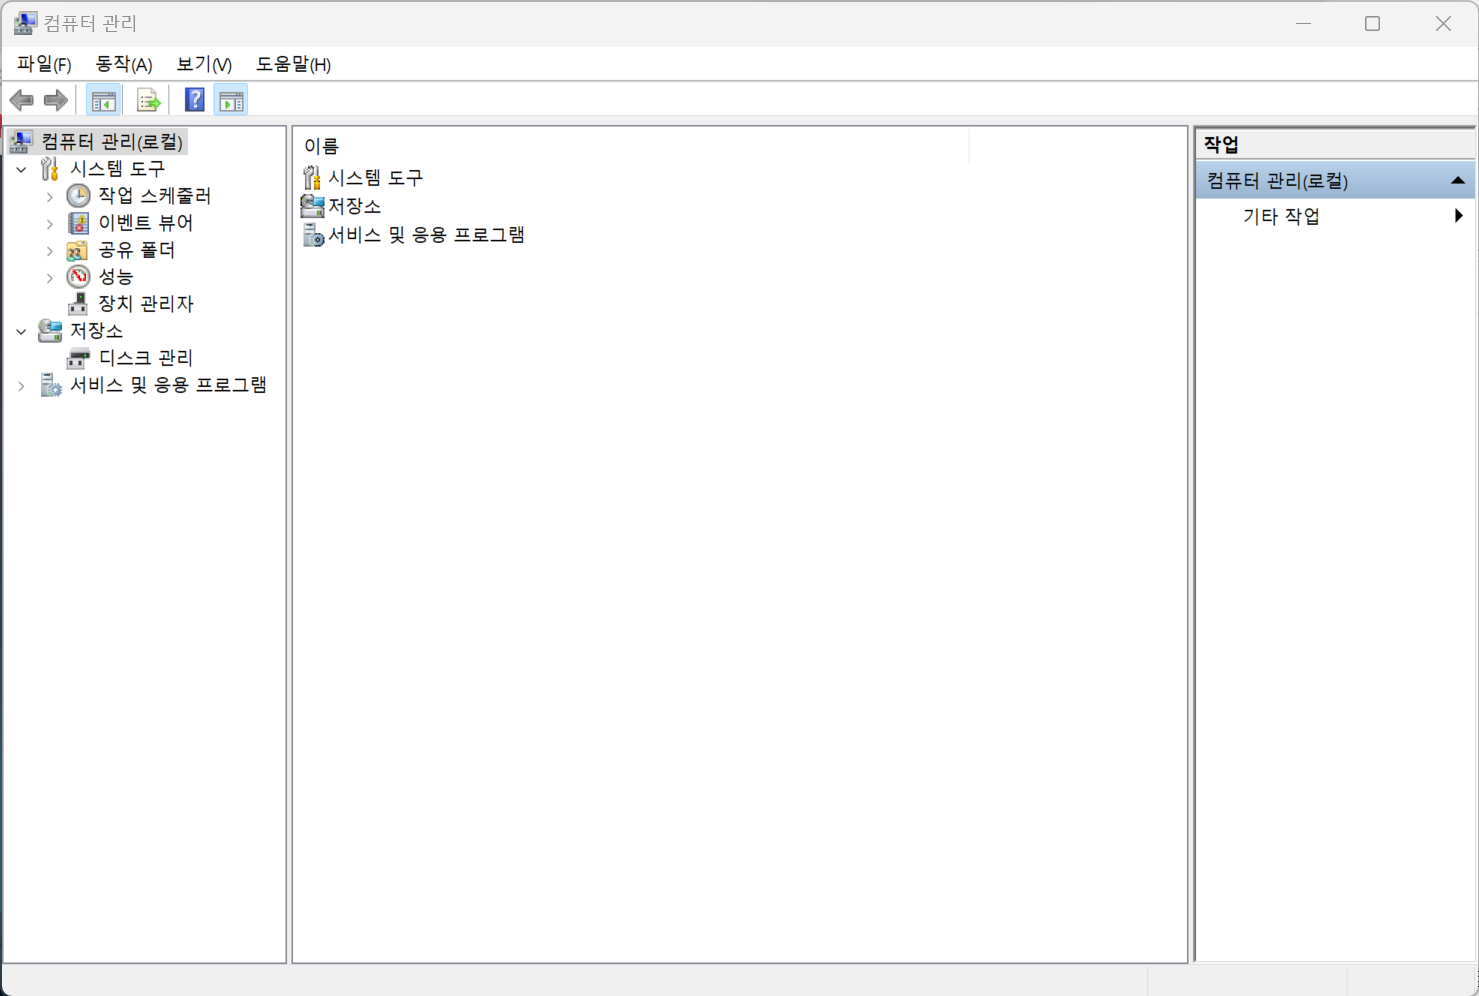This screenshot has width=1479, height=996.
Task: Expand the 성능 node
Action: tap(50, 278)
